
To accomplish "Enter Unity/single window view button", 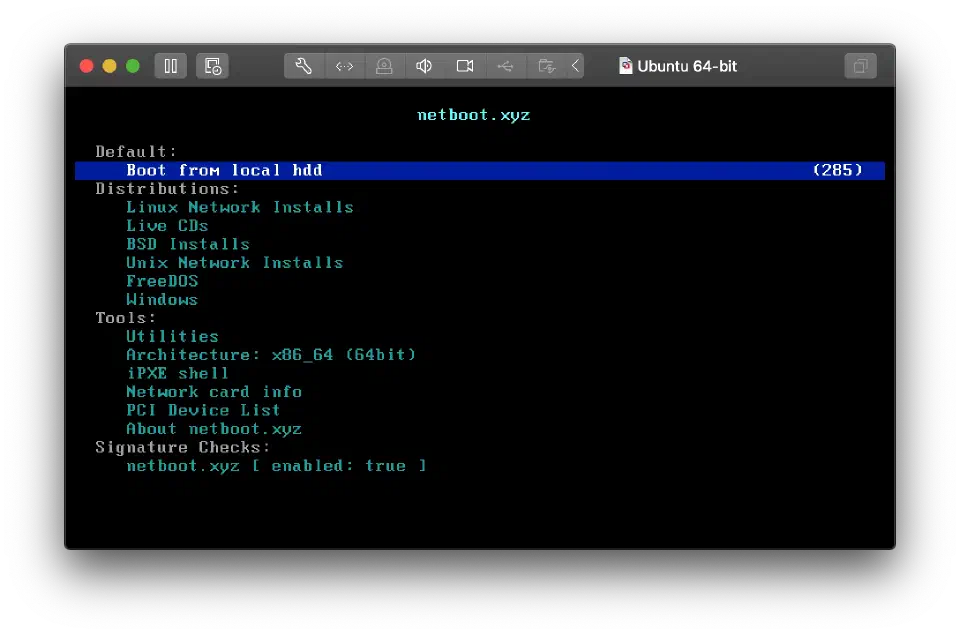I will (x=860, y=66).
